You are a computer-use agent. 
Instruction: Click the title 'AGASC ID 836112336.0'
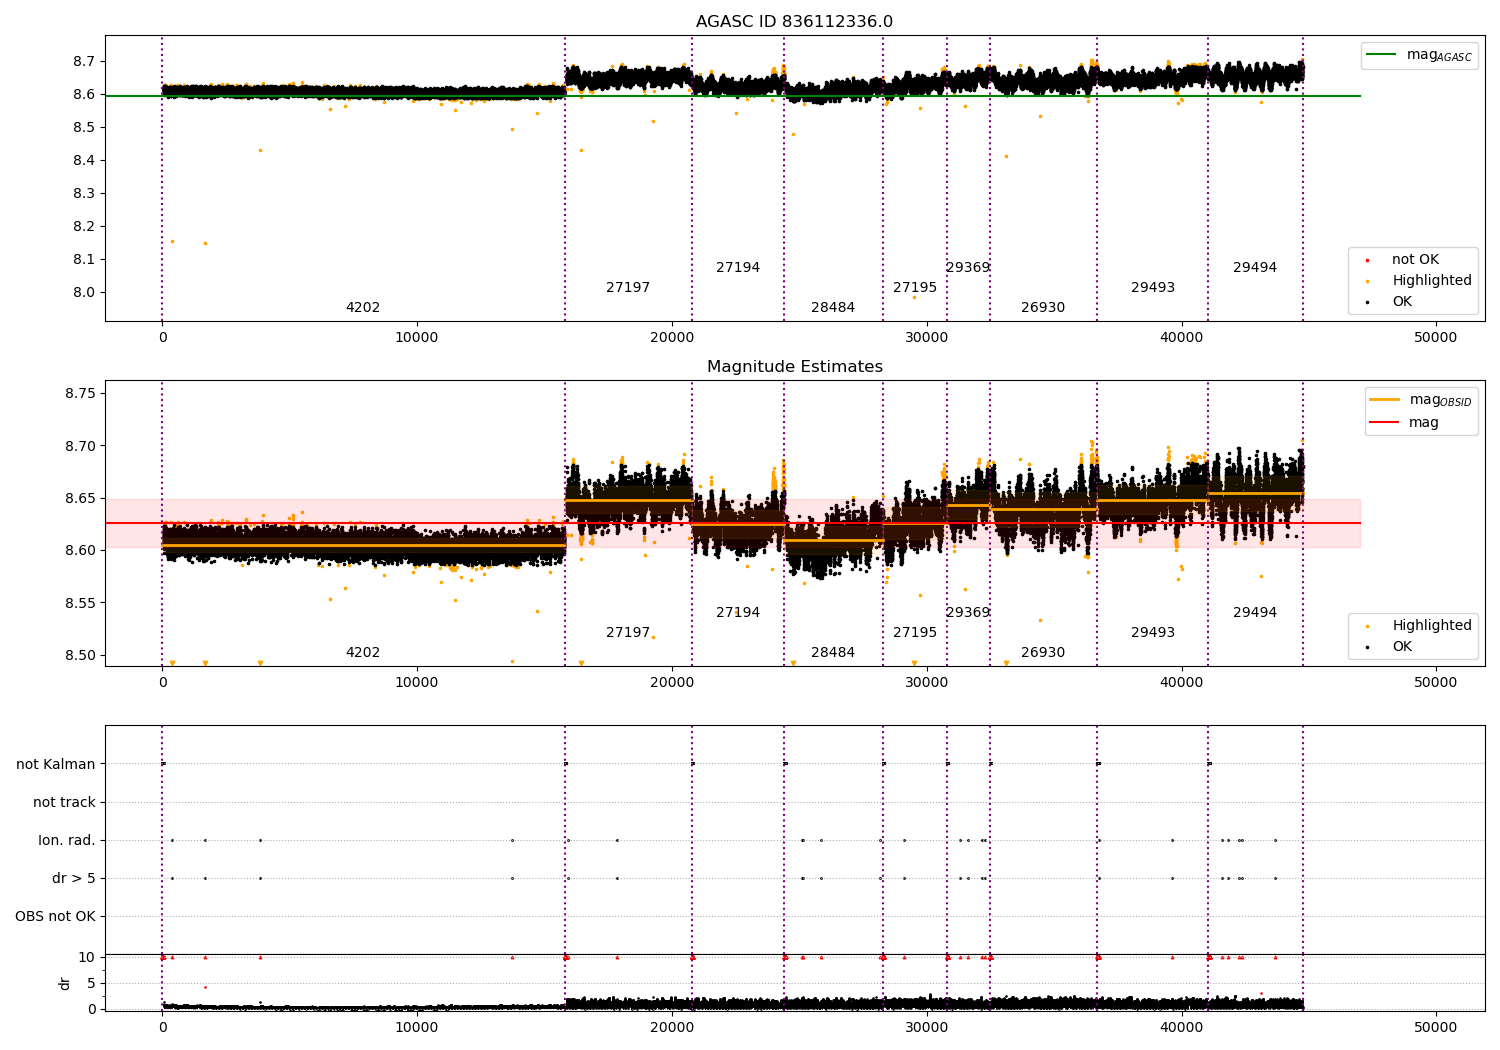(794, 22)
